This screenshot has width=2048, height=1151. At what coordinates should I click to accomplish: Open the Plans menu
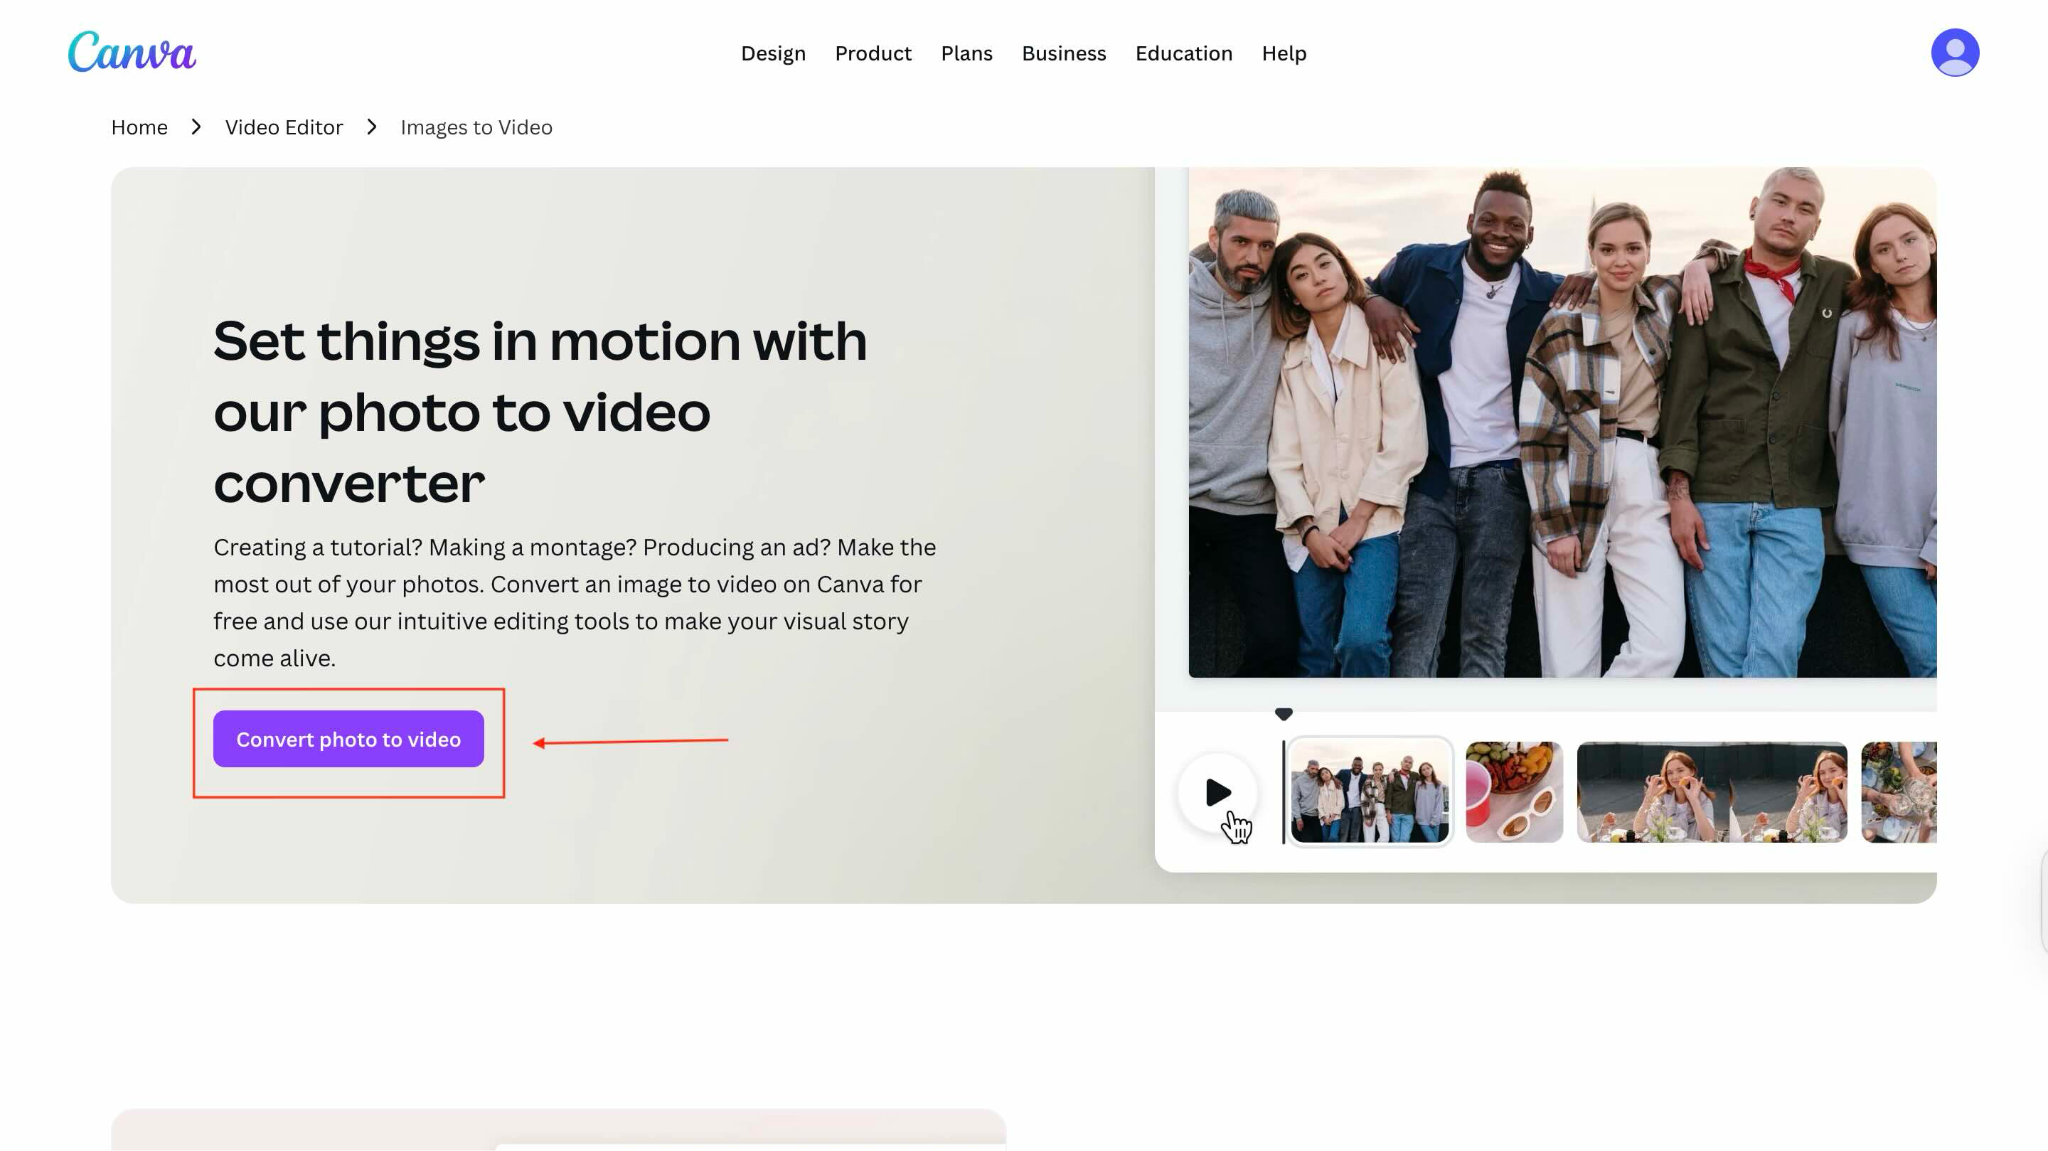click(966, 53)
